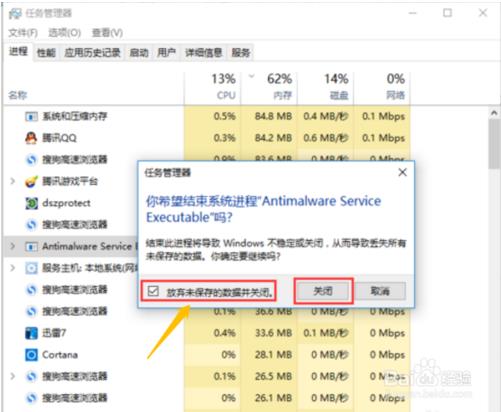
Task: Sort by the 62% 内存 column header
Action: pyautogui.click(x=269, y=87)
